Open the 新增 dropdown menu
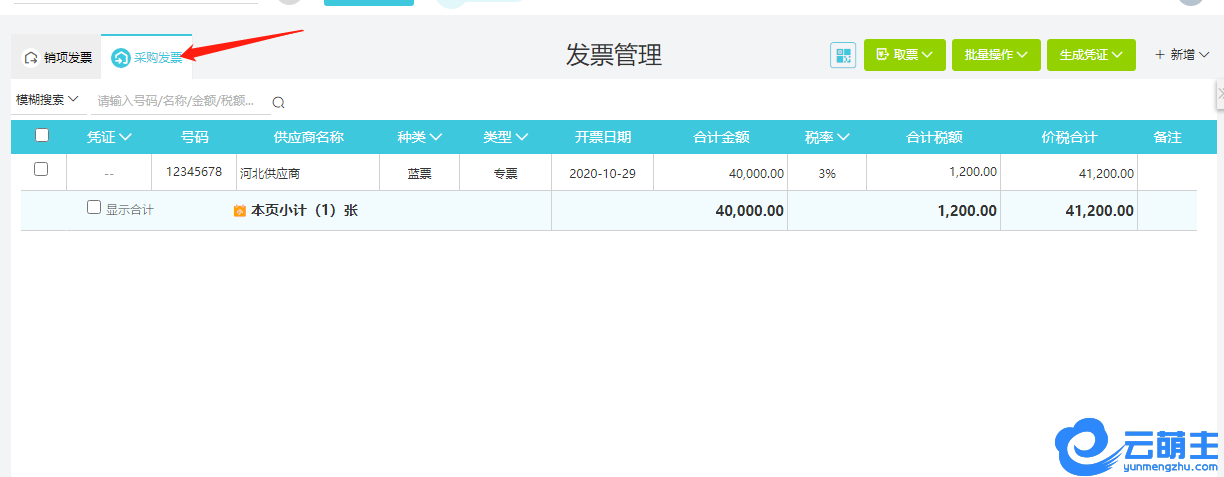Viewport: 1224px width, 477px height. (x=1182, y=55)
